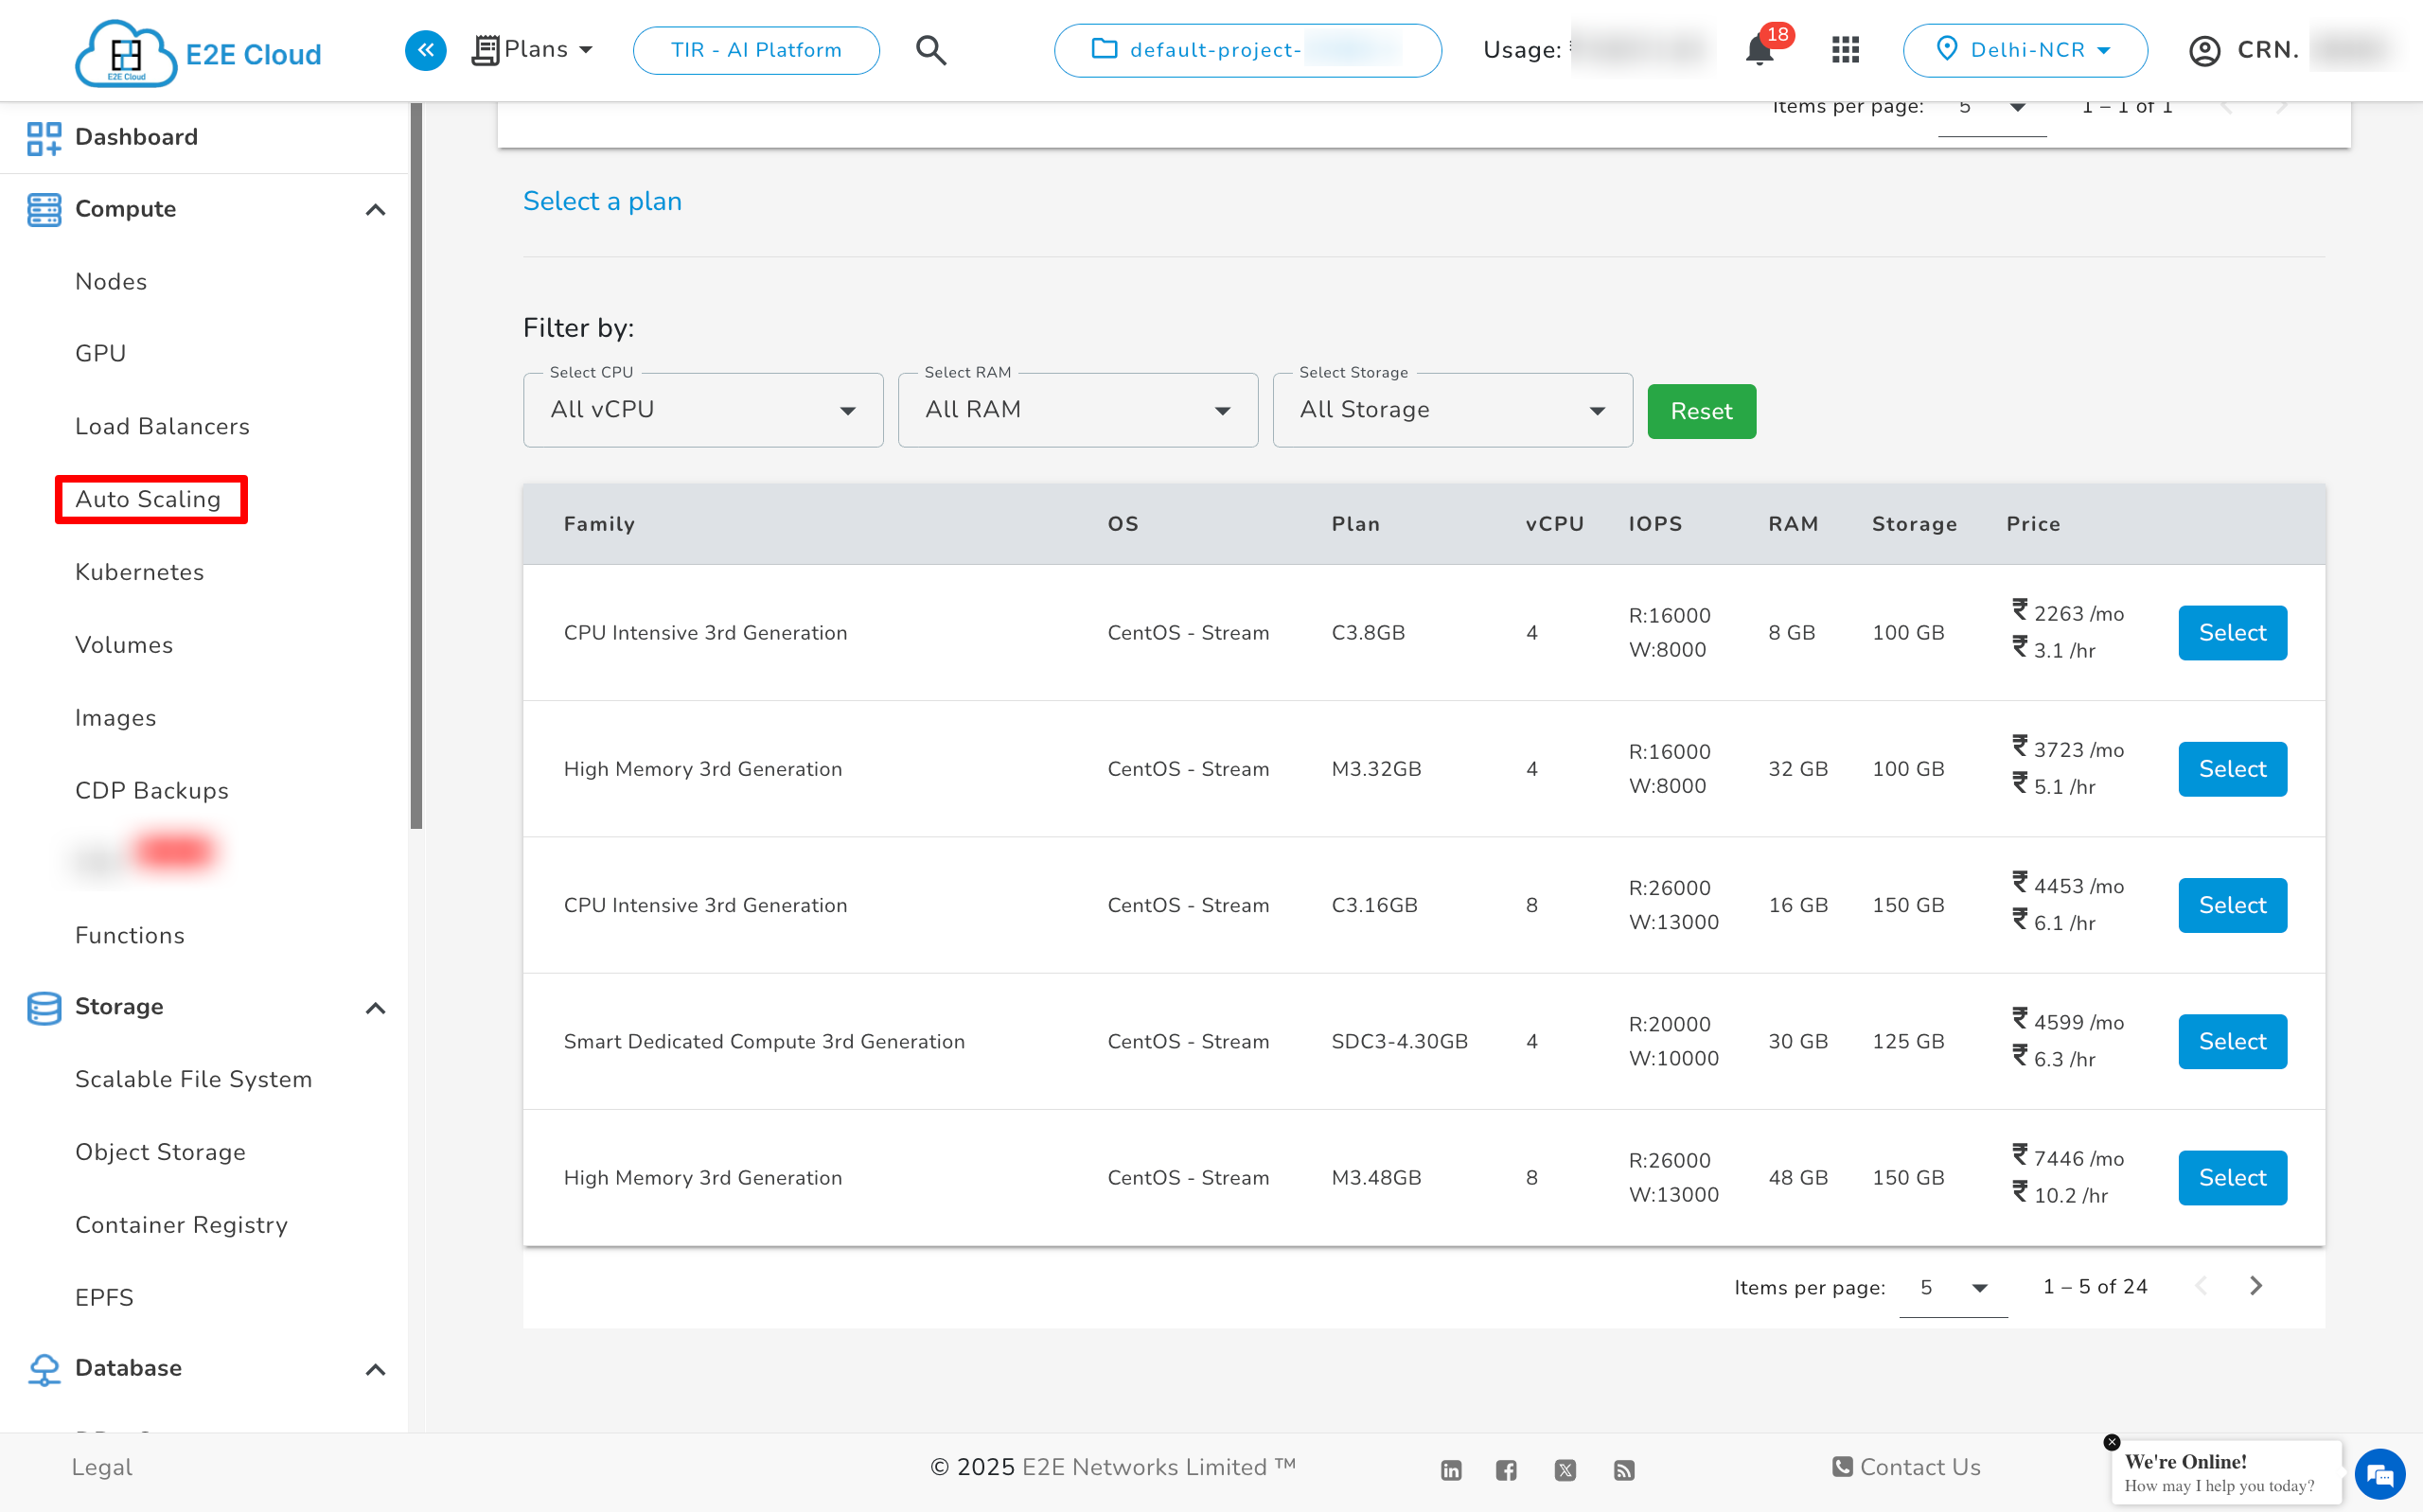Go to next page of the plans table
This screenshot has height=1512, width=2423.
pyautogui.click(x=2256, y=1286)
